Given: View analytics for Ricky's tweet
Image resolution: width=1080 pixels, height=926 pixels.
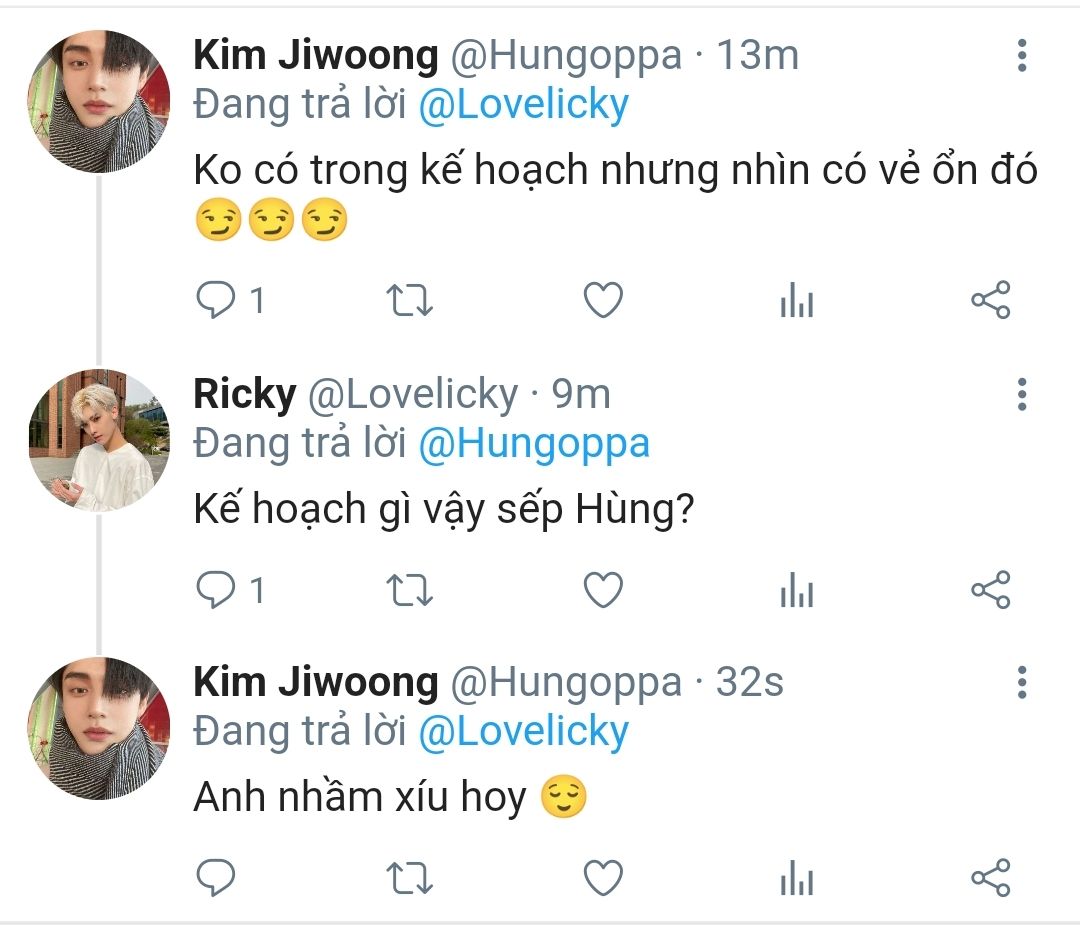Looking at the screenshot, I should (x=797, y=591).
